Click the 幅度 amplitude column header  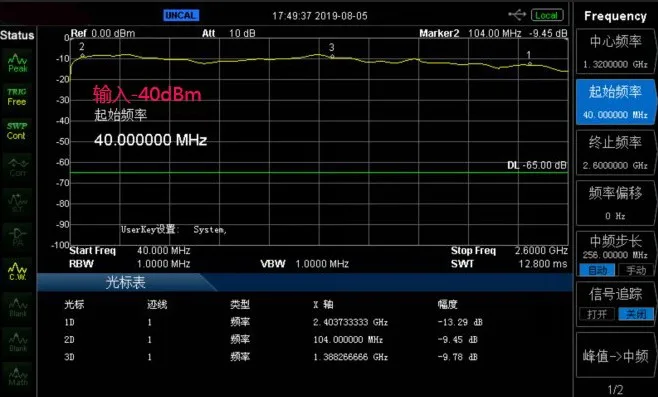[447, 304]
